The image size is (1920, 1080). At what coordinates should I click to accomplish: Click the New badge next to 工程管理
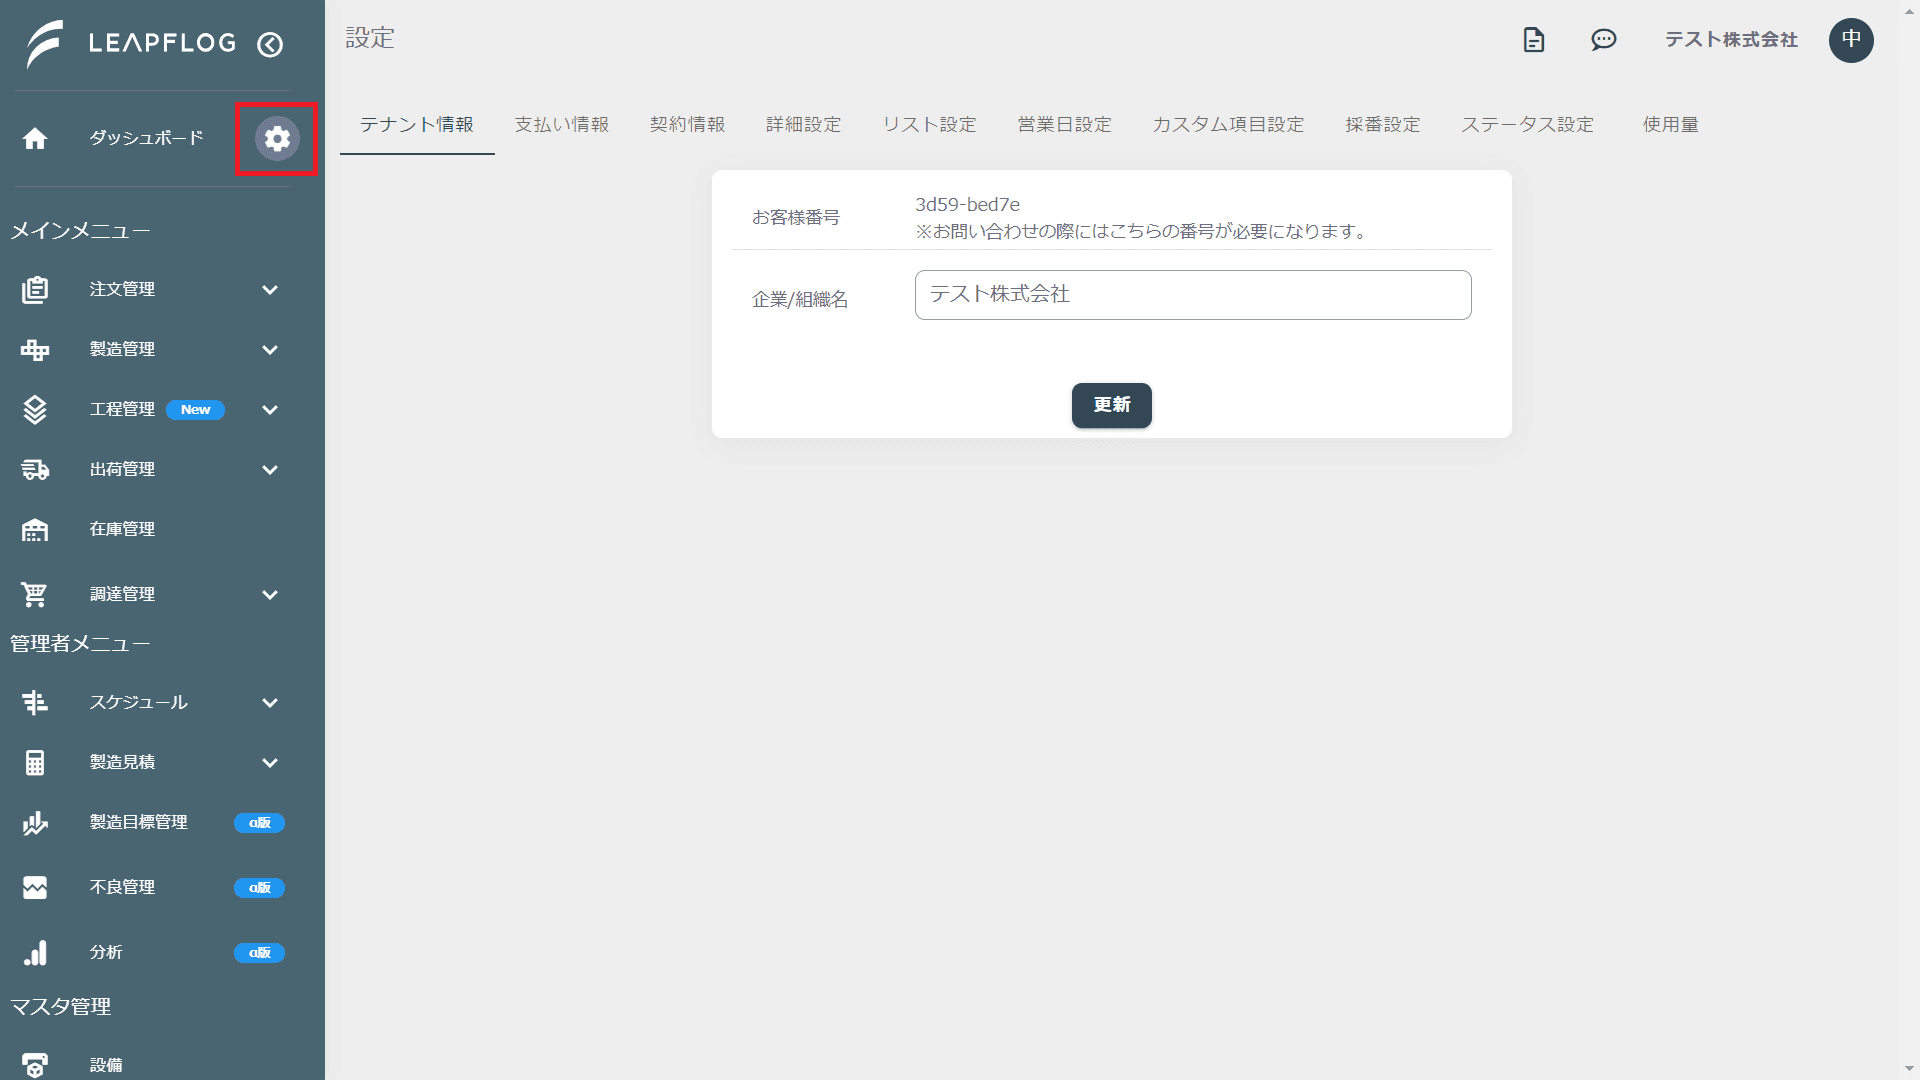point(195,410)
